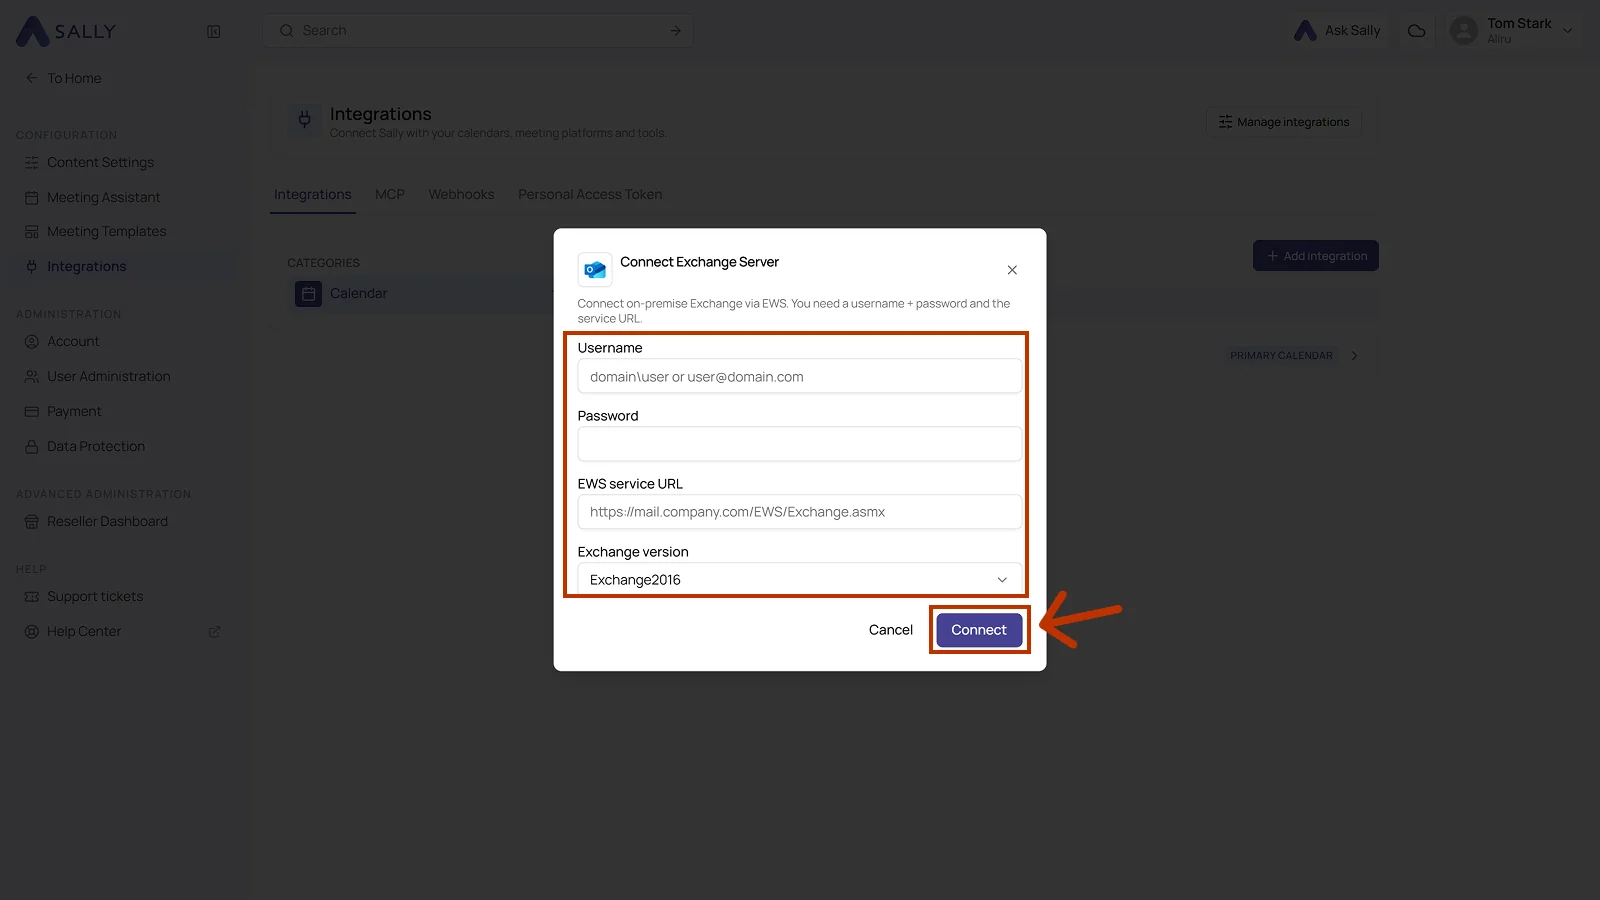The image size is (1600, 900).
Task: Click Reseller Dashboard store icon
Action: click(32, 521)
